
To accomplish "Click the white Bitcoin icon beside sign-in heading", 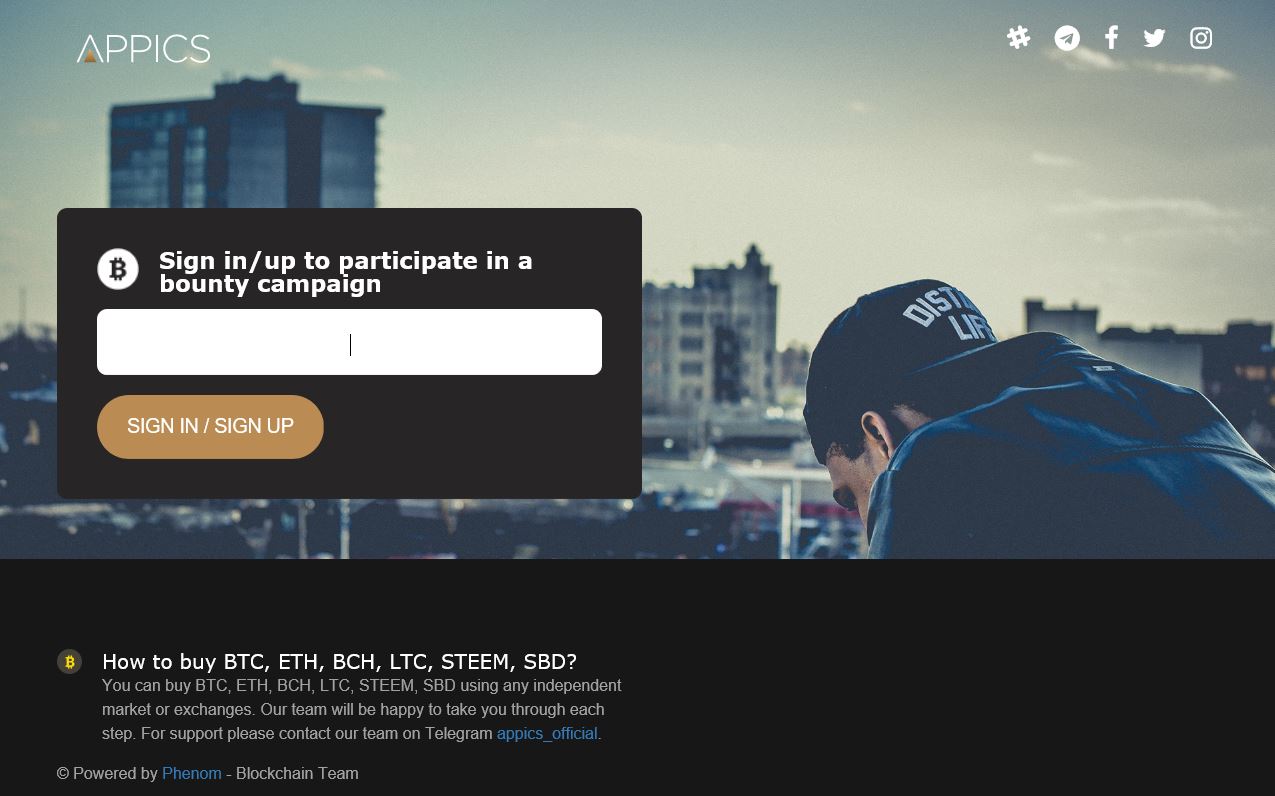I will 118,269.
